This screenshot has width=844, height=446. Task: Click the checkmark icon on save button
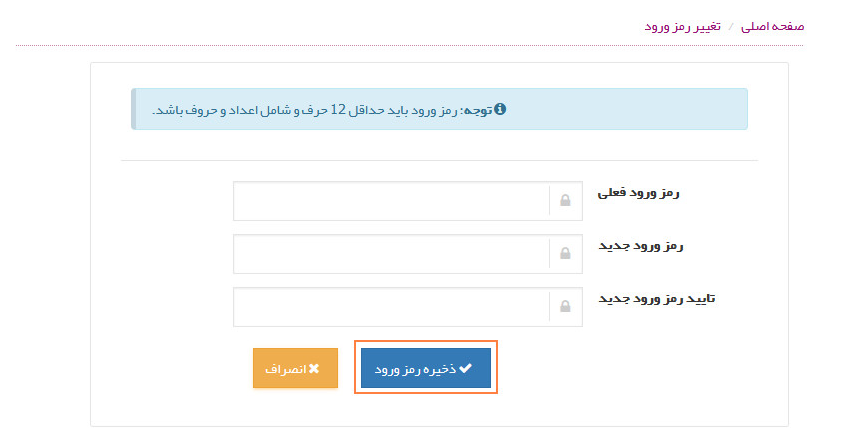465,368
